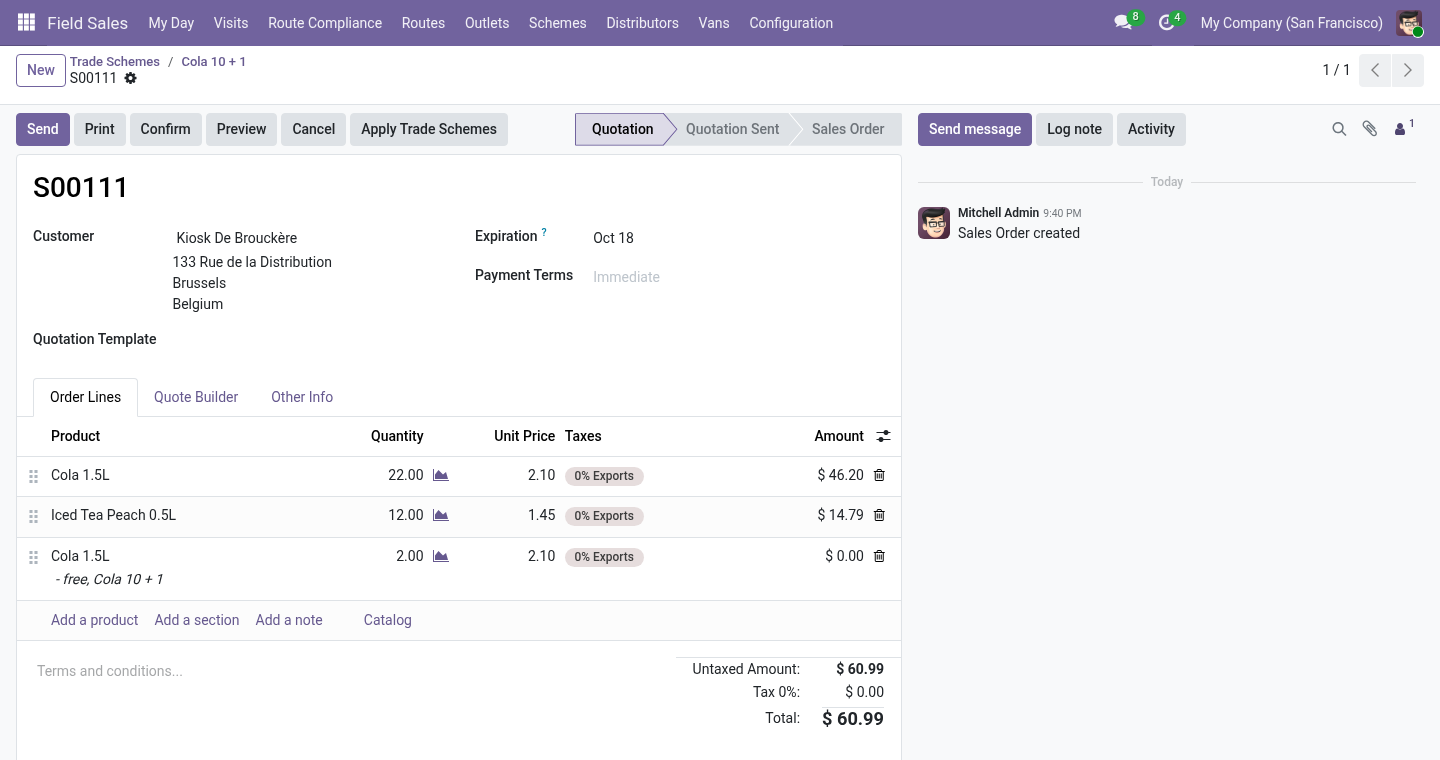The image size is (1440, 760).
Task: Open the Schemes menu
Action: (x=558, y=22)
